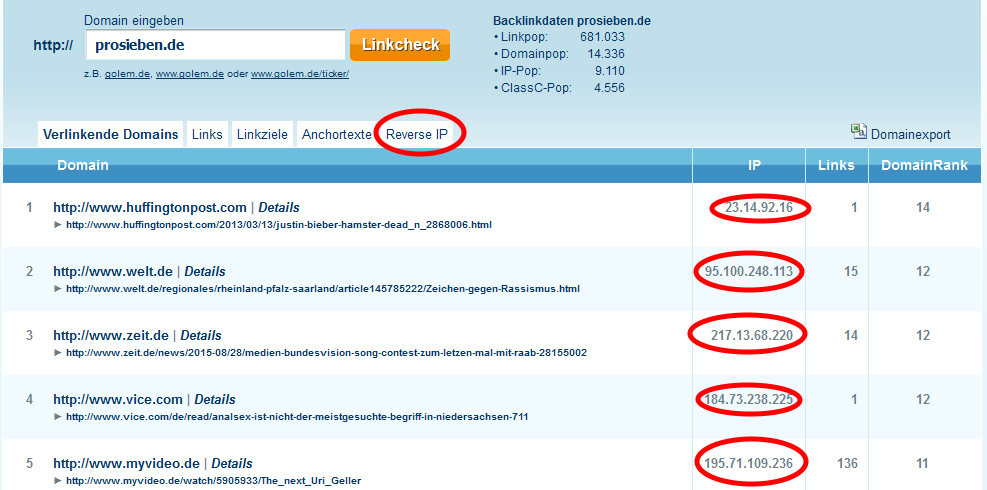Expand arrow beside welt.de article URL
The width and height of the screenshot is (987, 490).
[58, 288]
